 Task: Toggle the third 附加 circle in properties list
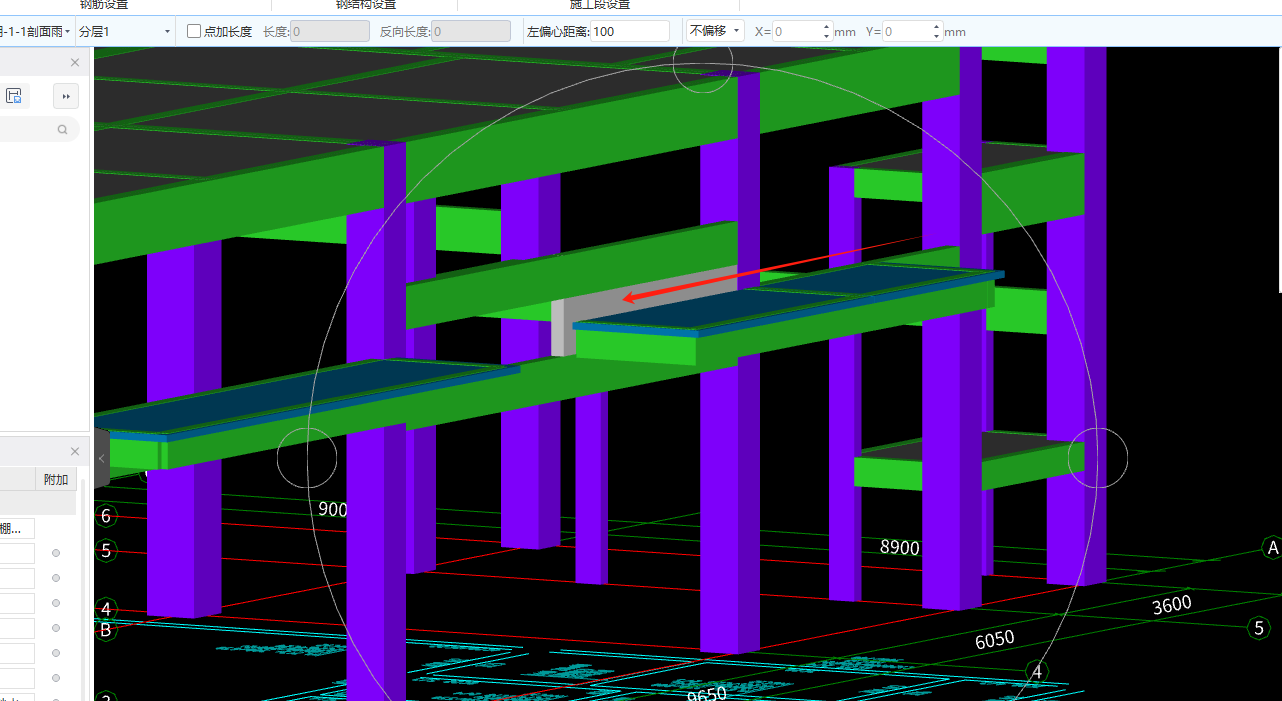tap(56, 603)
